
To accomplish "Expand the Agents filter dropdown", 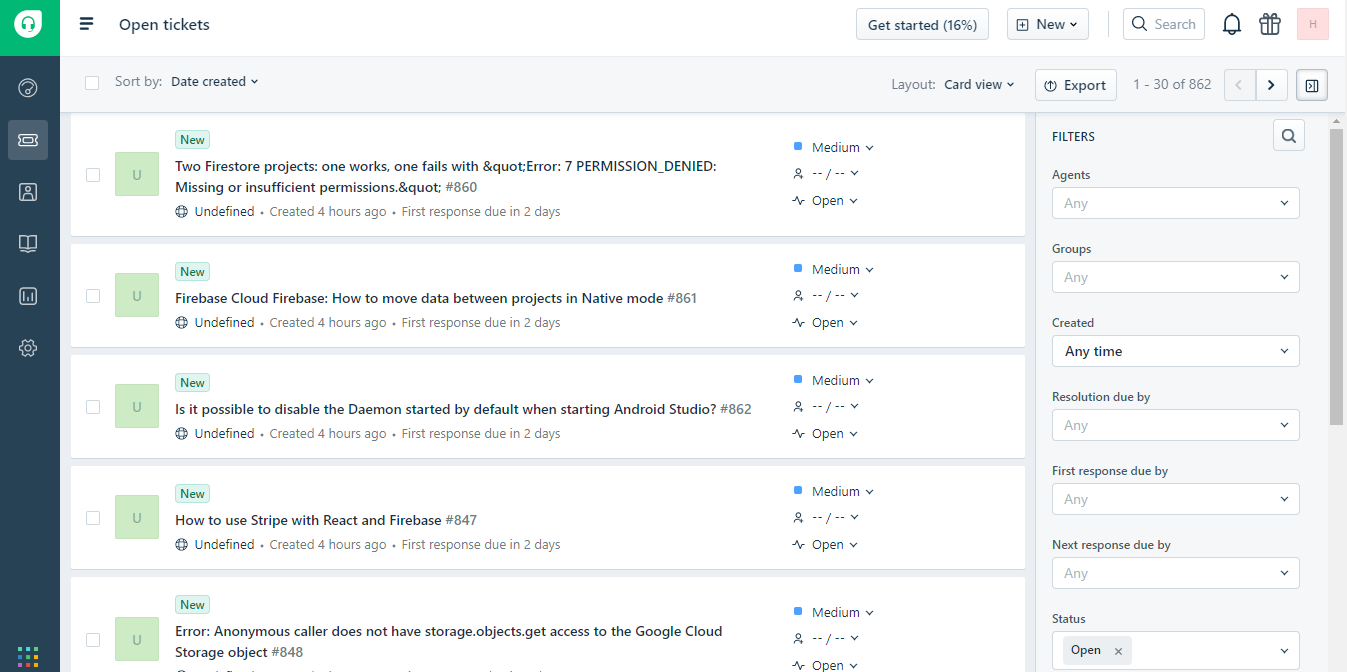I will pos(1175,203).
